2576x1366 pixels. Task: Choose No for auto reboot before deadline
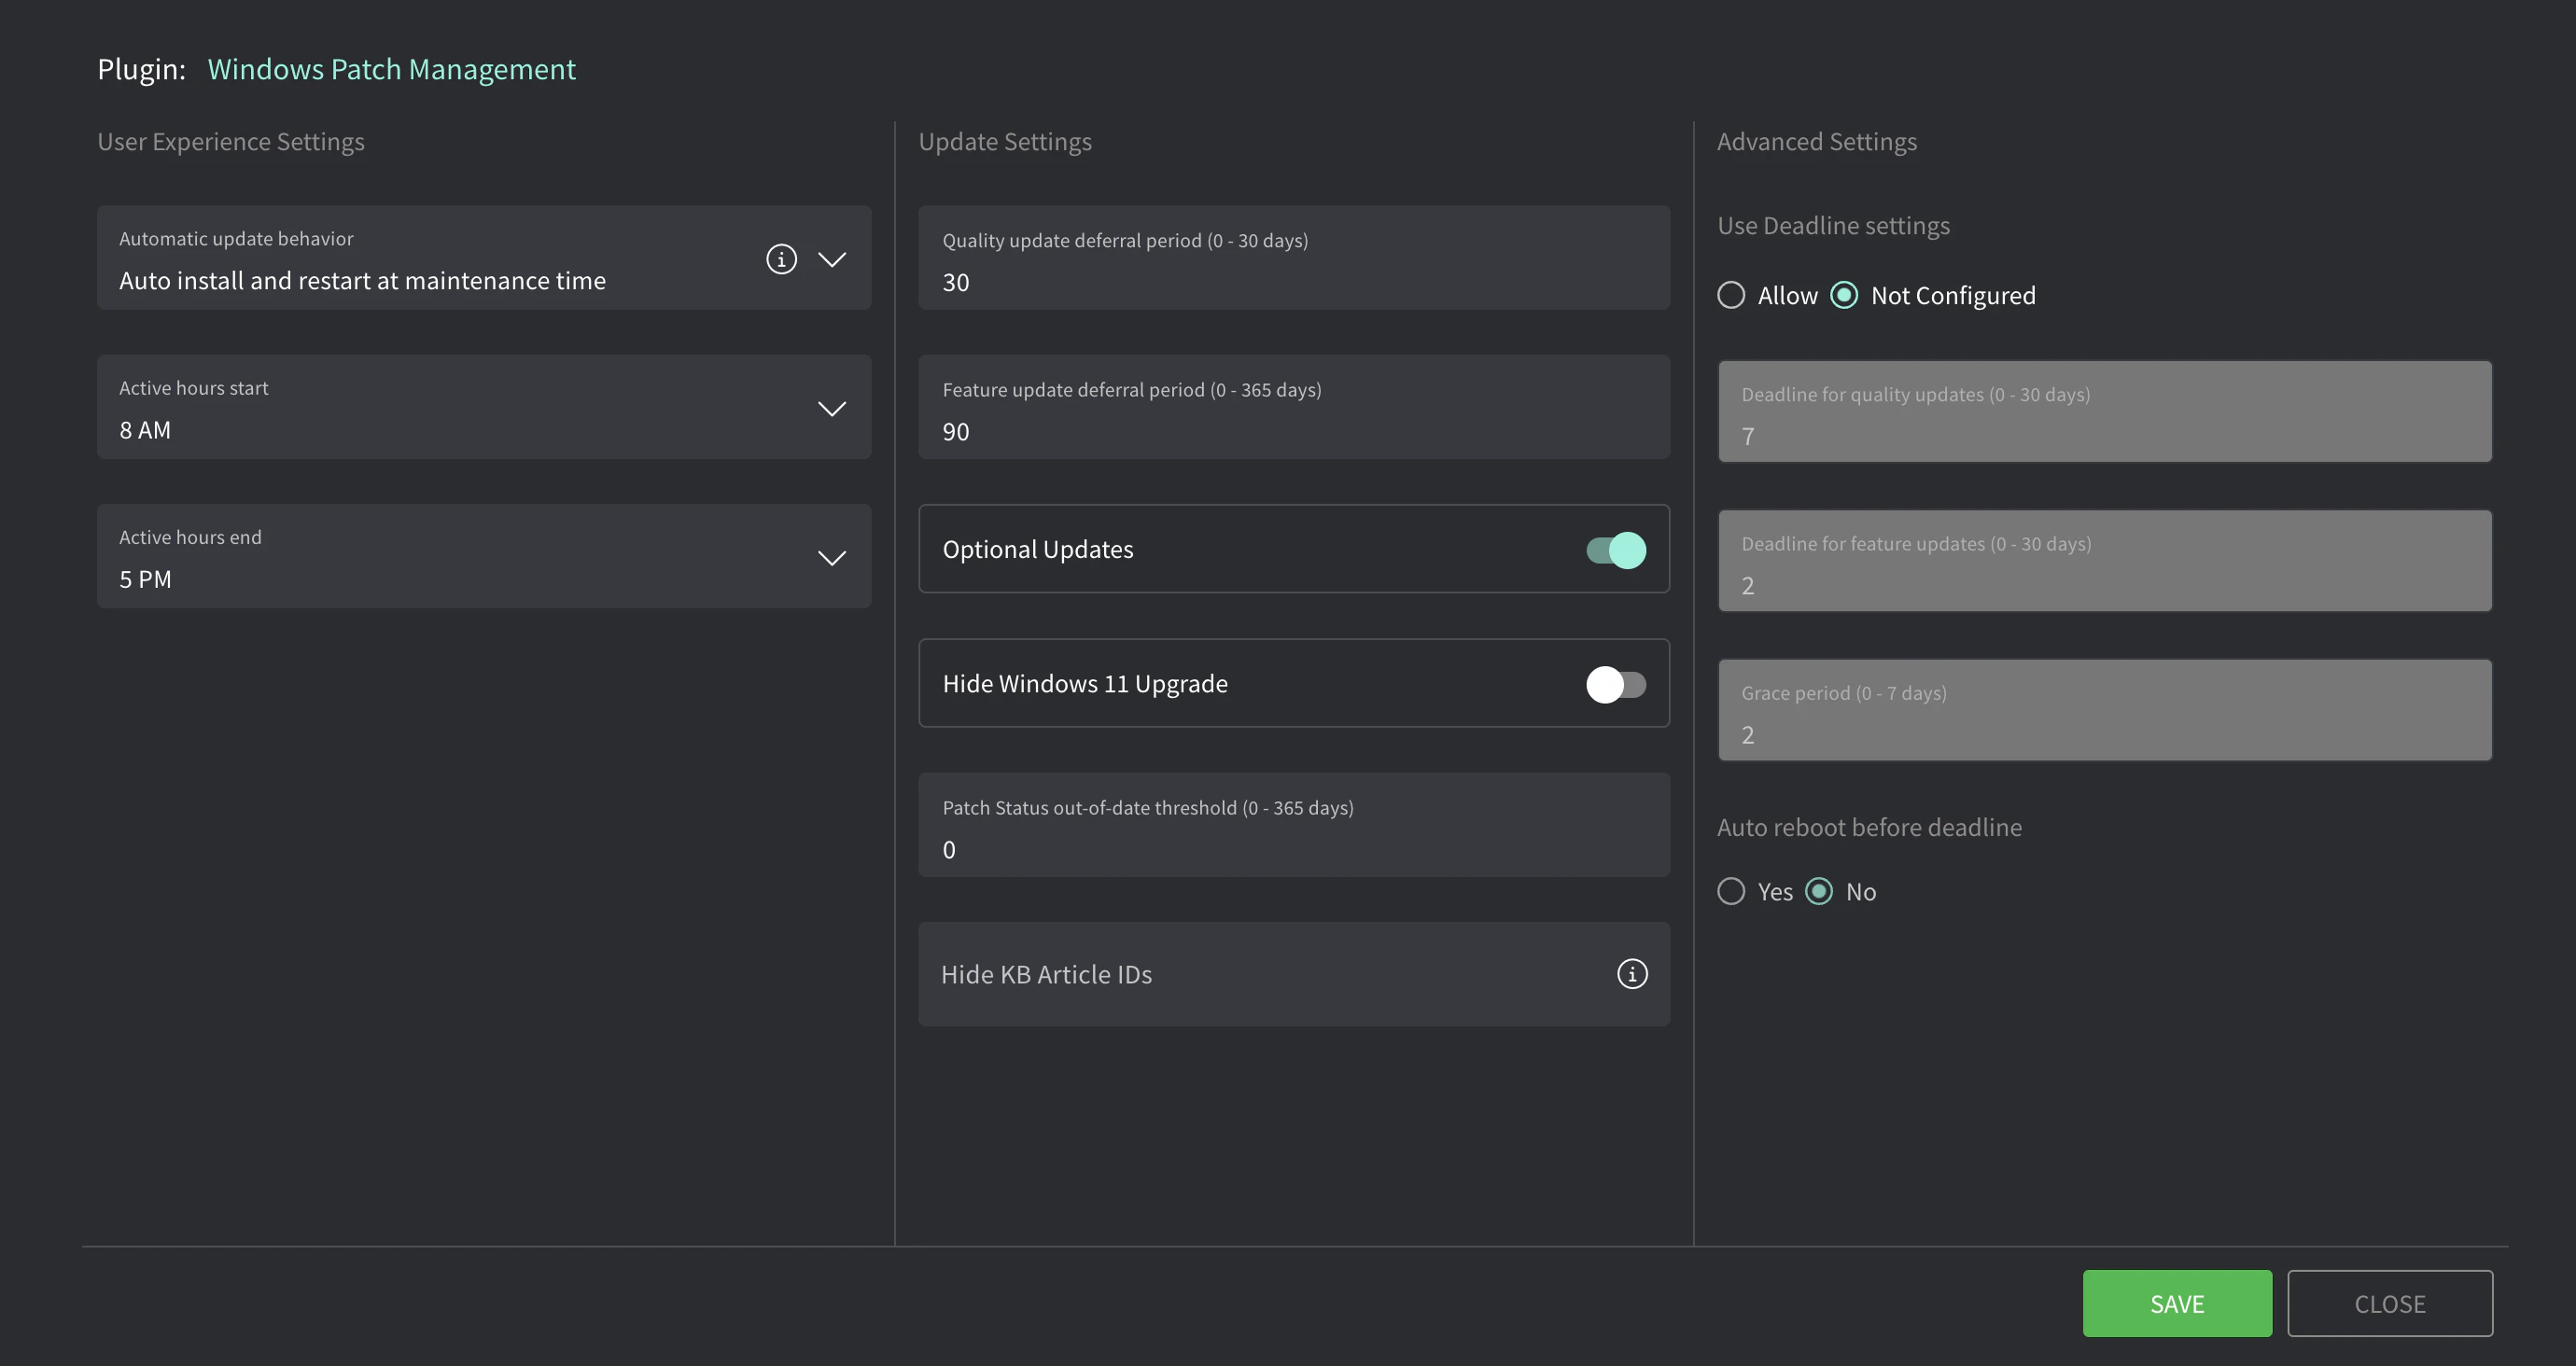click(x=1819, y=891)
